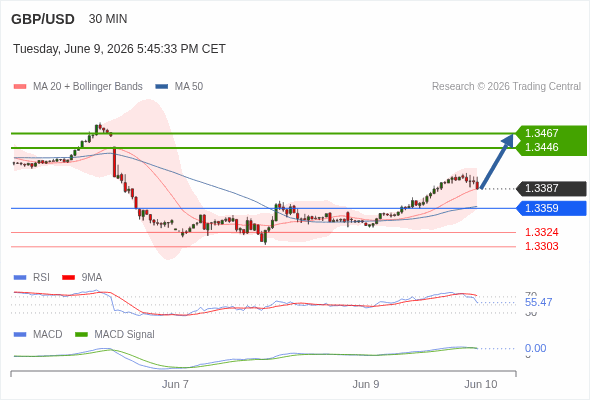Click the 1.3303 support level value
This screenshot has height=400, width=590.
point(542,246)
